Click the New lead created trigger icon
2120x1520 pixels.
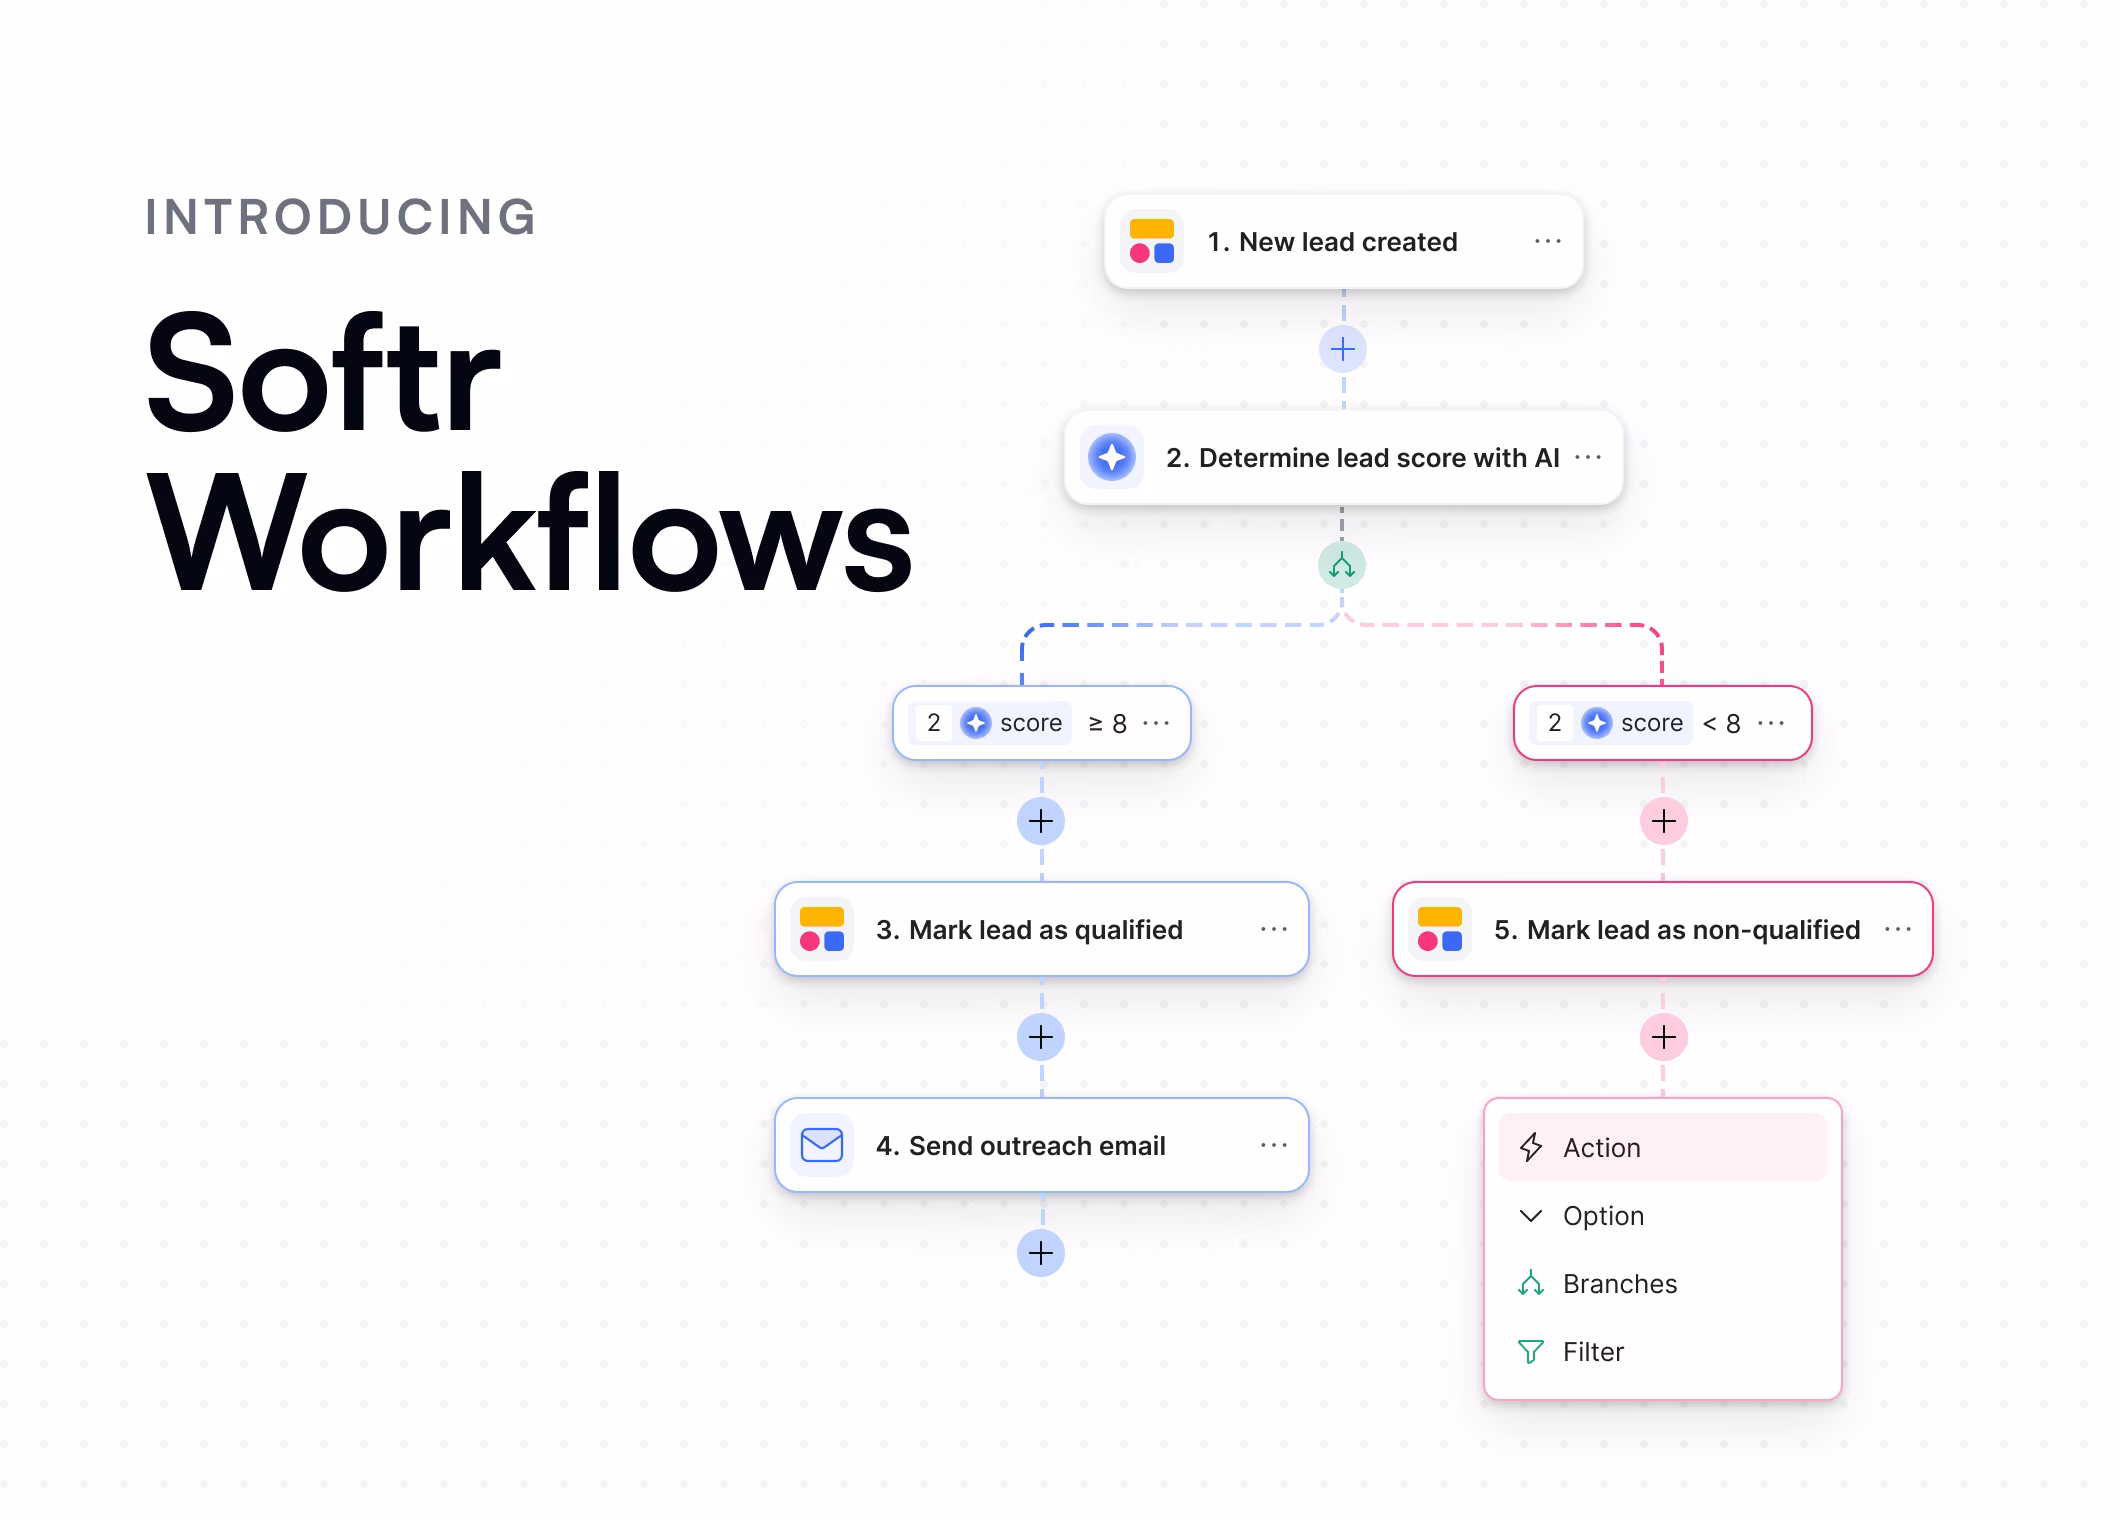click(x=1152, y=240)
